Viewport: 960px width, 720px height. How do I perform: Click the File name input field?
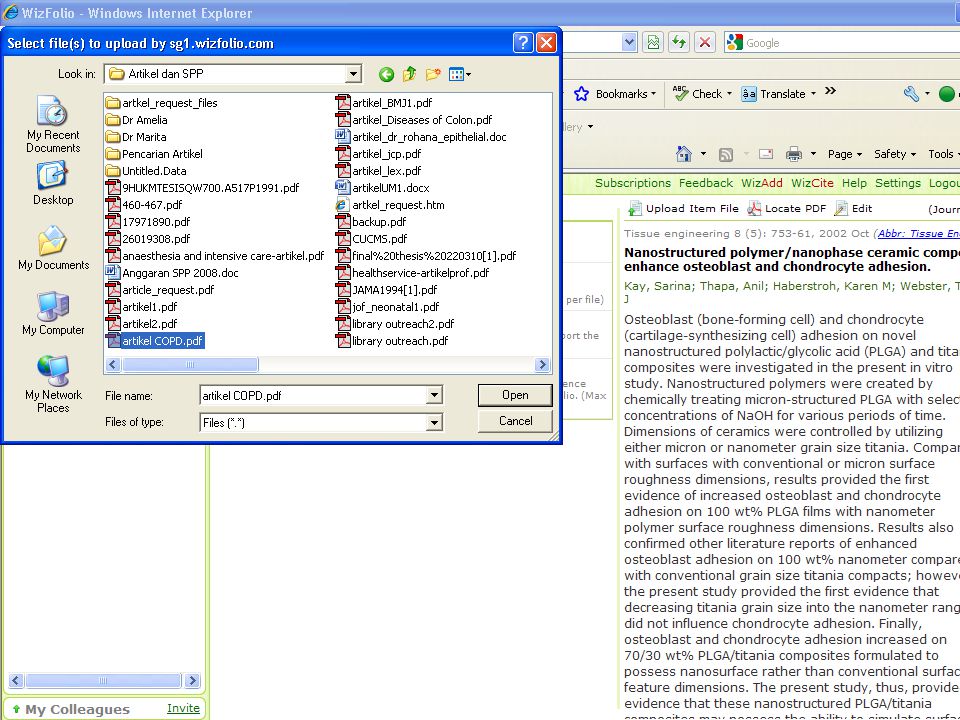pyautogui.click(x=313, y=396)
